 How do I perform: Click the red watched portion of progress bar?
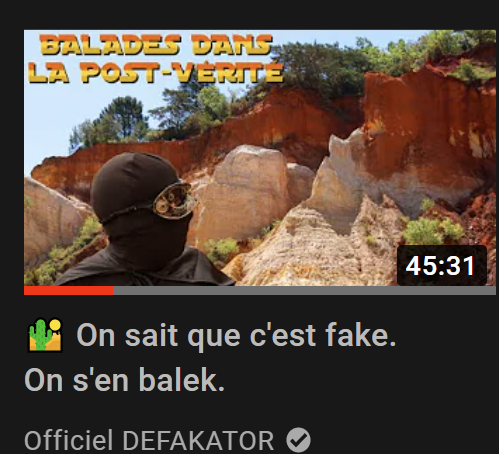(x=68, y=291)
